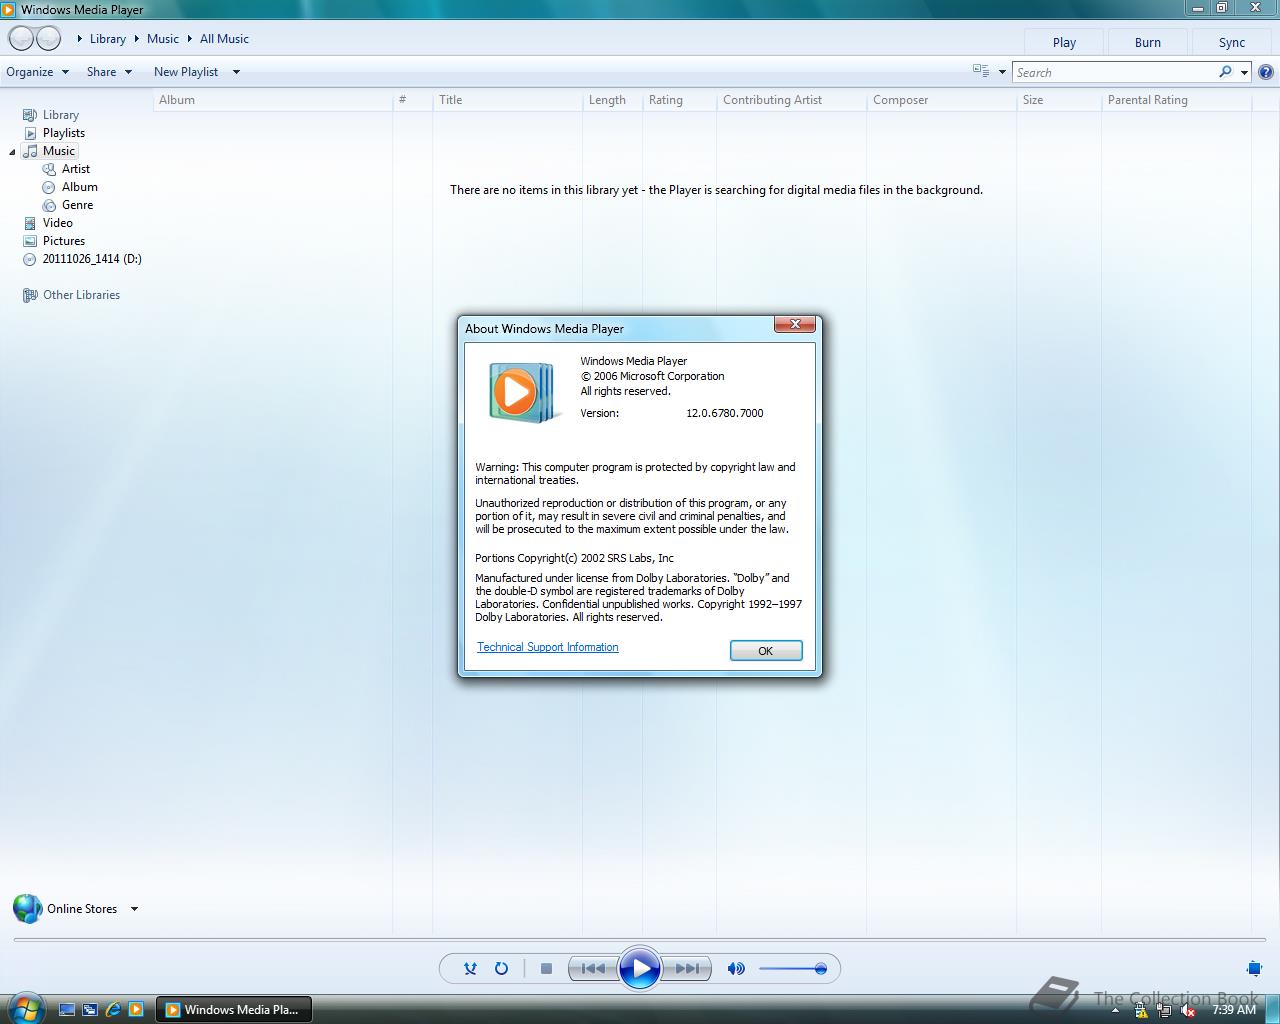Sort by the Rating column header

point(679,100)
